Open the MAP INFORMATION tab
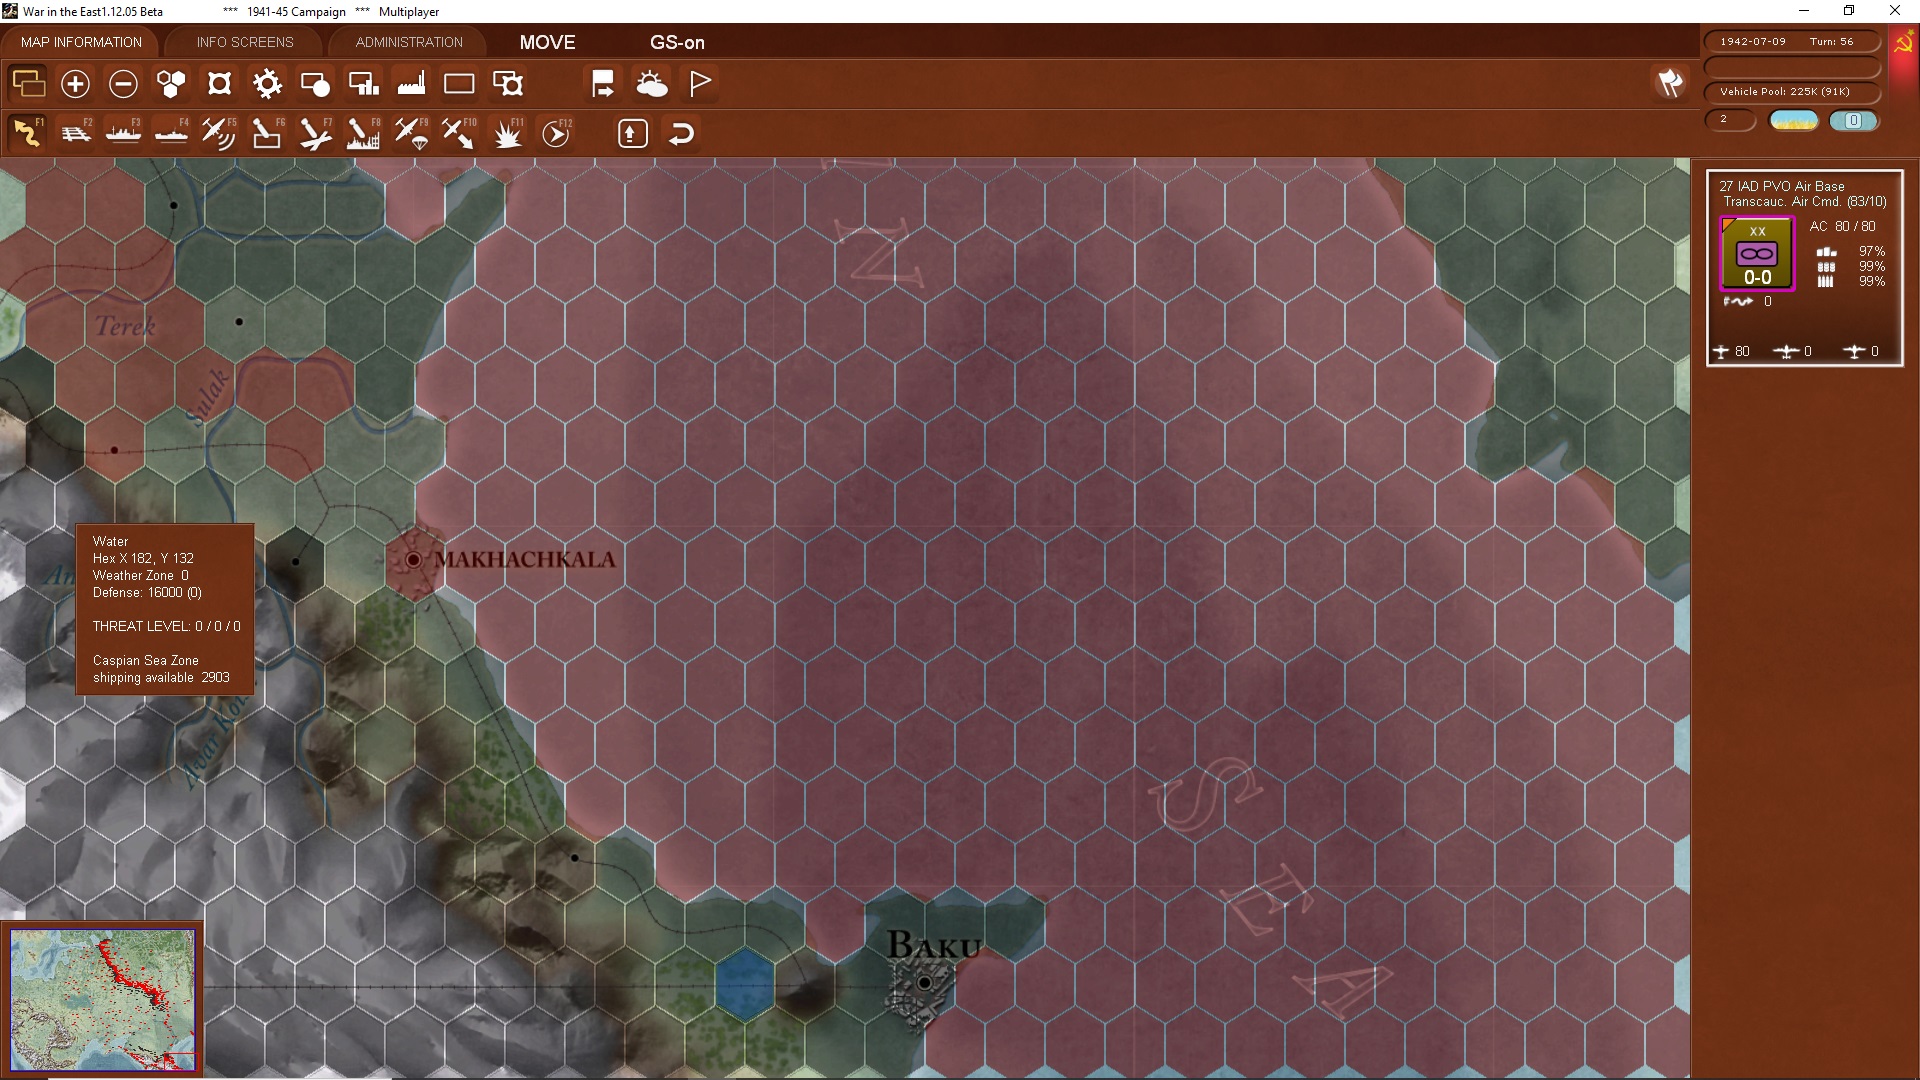Viewport: 1920px width, 1080px height. (81, 42)
